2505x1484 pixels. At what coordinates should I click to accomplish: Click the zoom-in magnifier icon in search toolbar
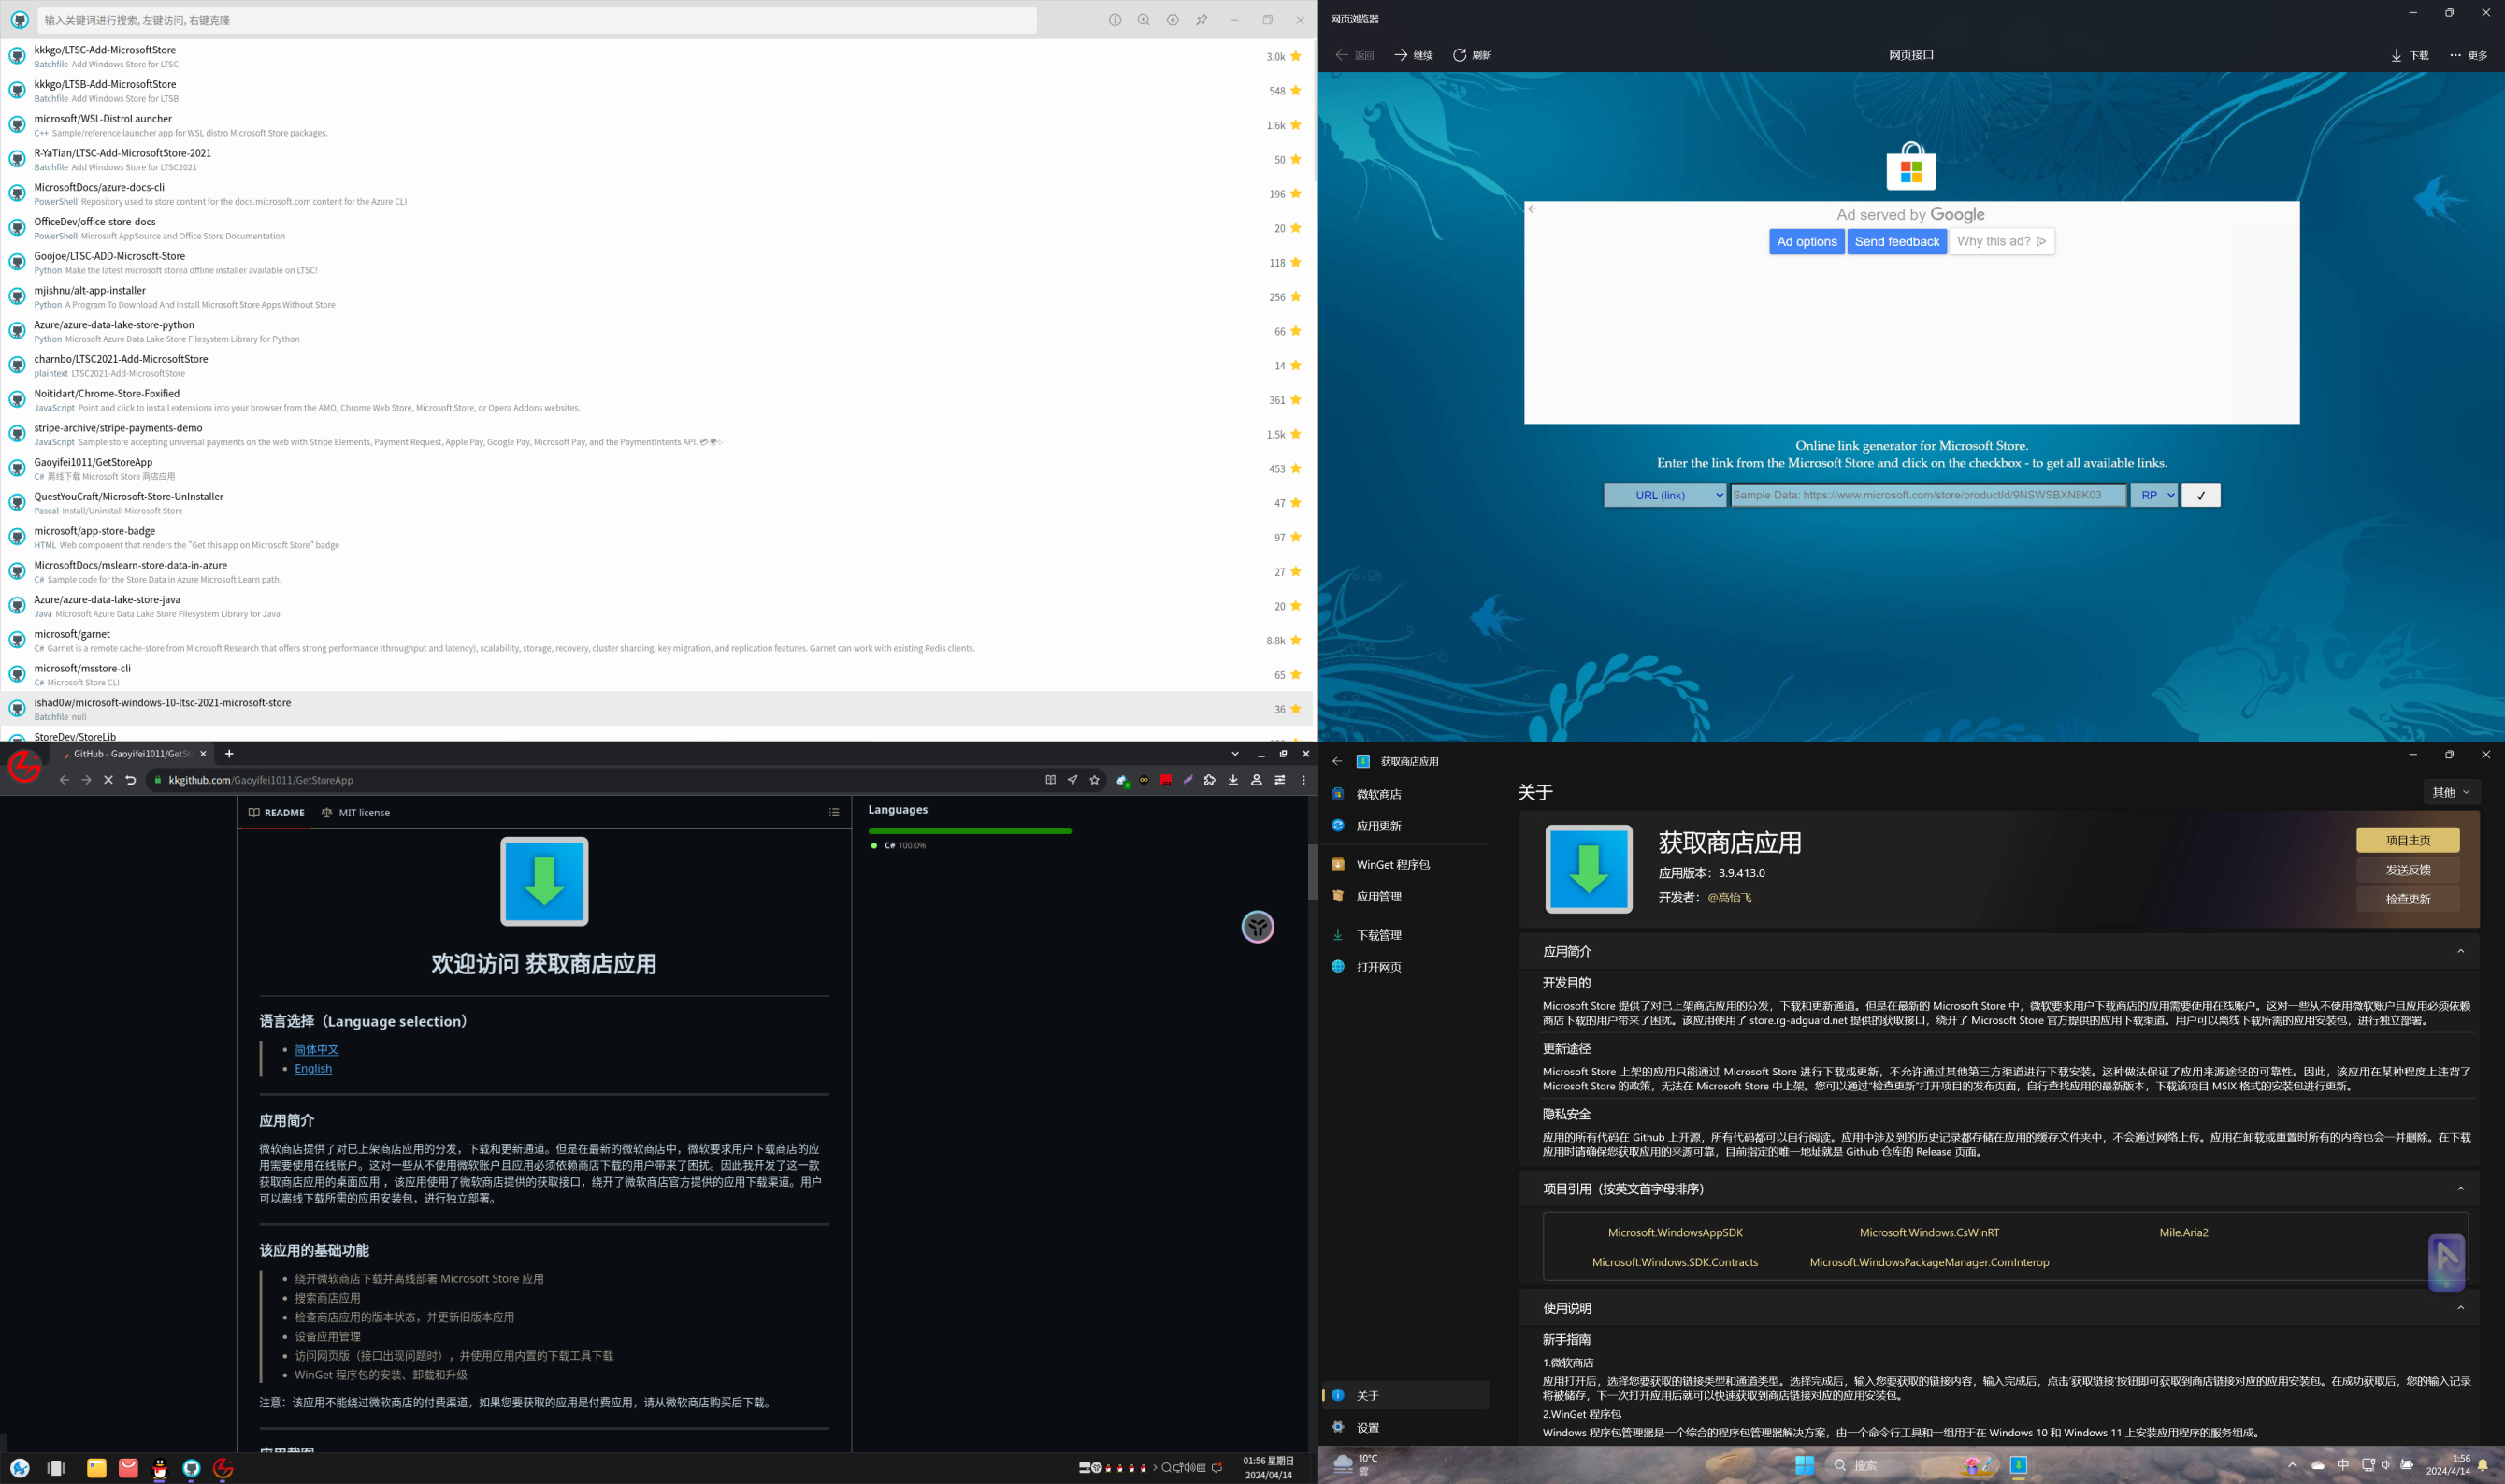(1143, 20)
